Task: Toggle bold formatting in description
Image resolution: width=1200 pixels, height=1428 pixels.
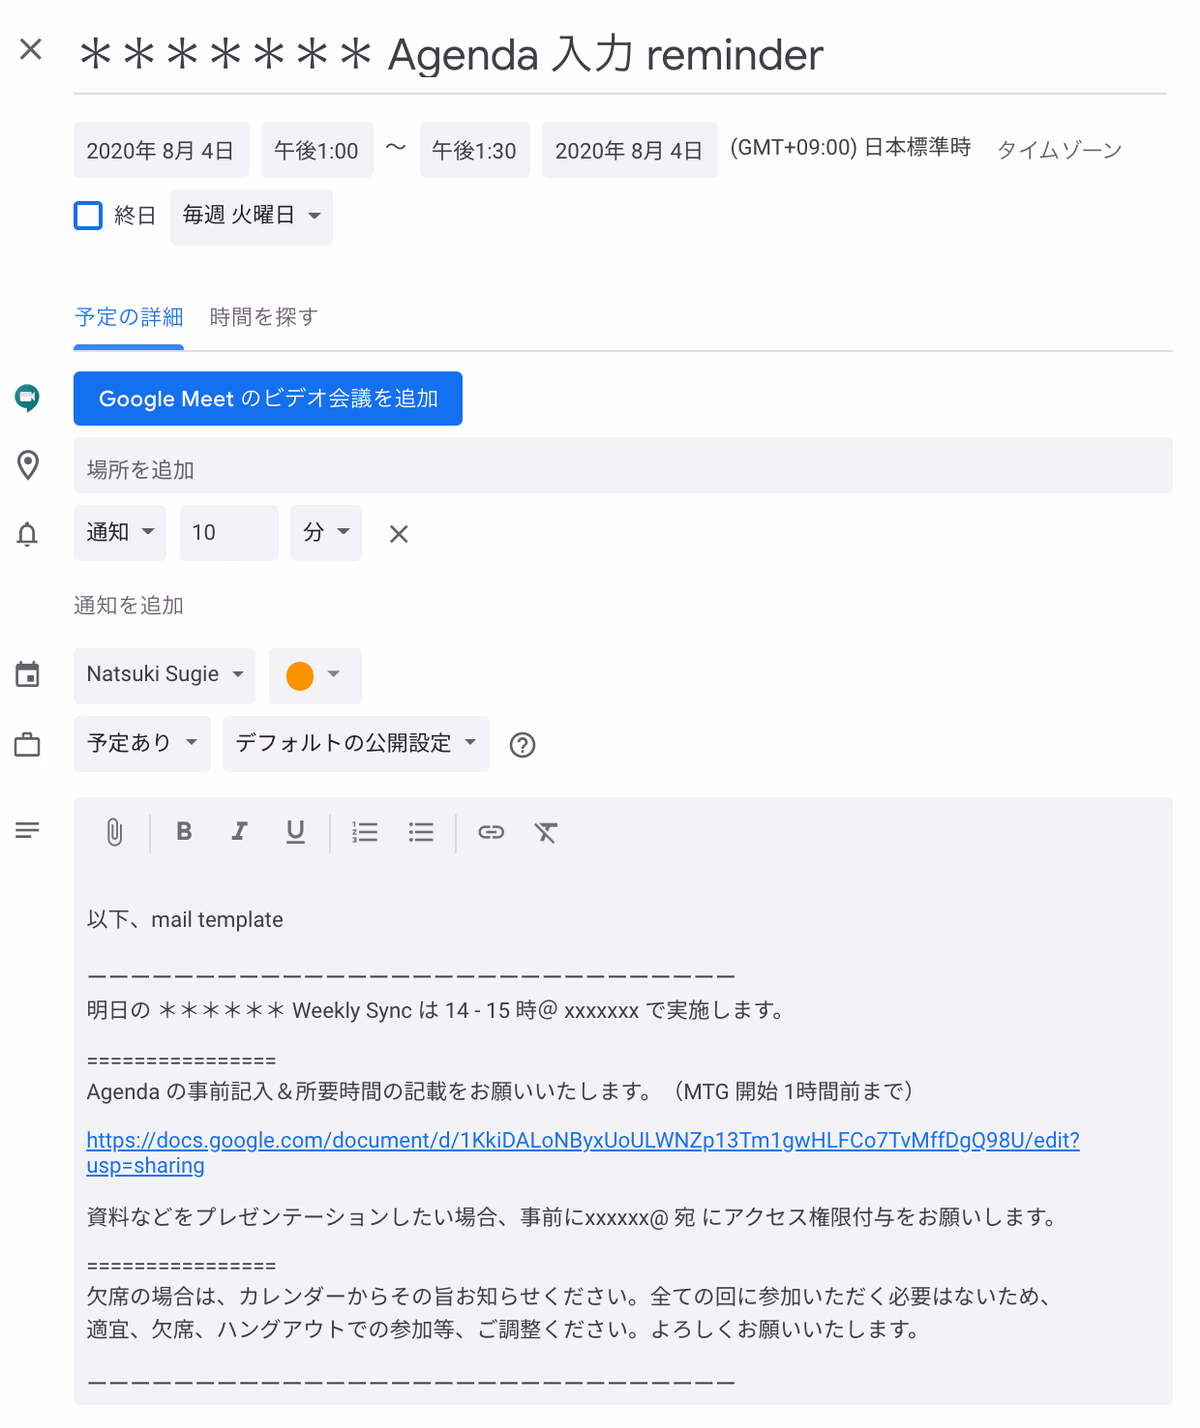Action: [x=184, y=831]
